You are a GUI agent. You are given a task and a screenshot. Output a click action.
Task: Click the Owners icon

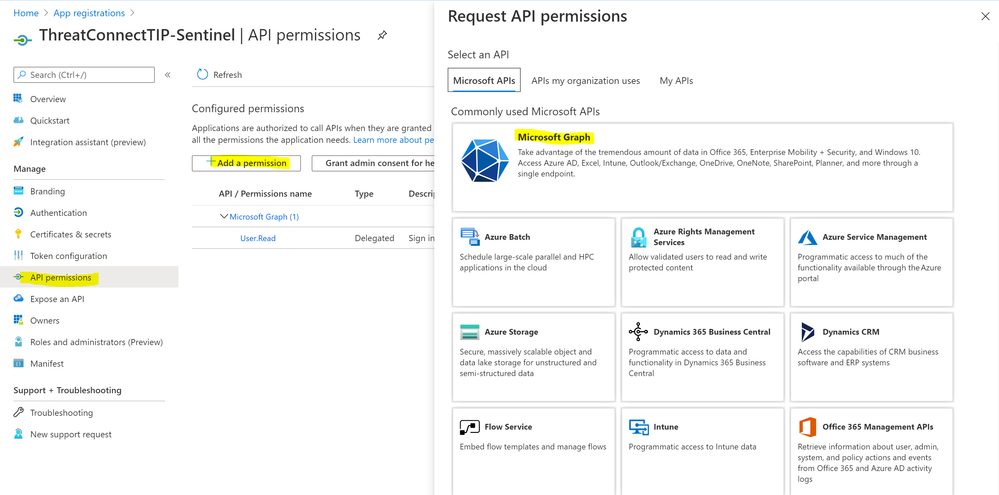pos(18,320)
